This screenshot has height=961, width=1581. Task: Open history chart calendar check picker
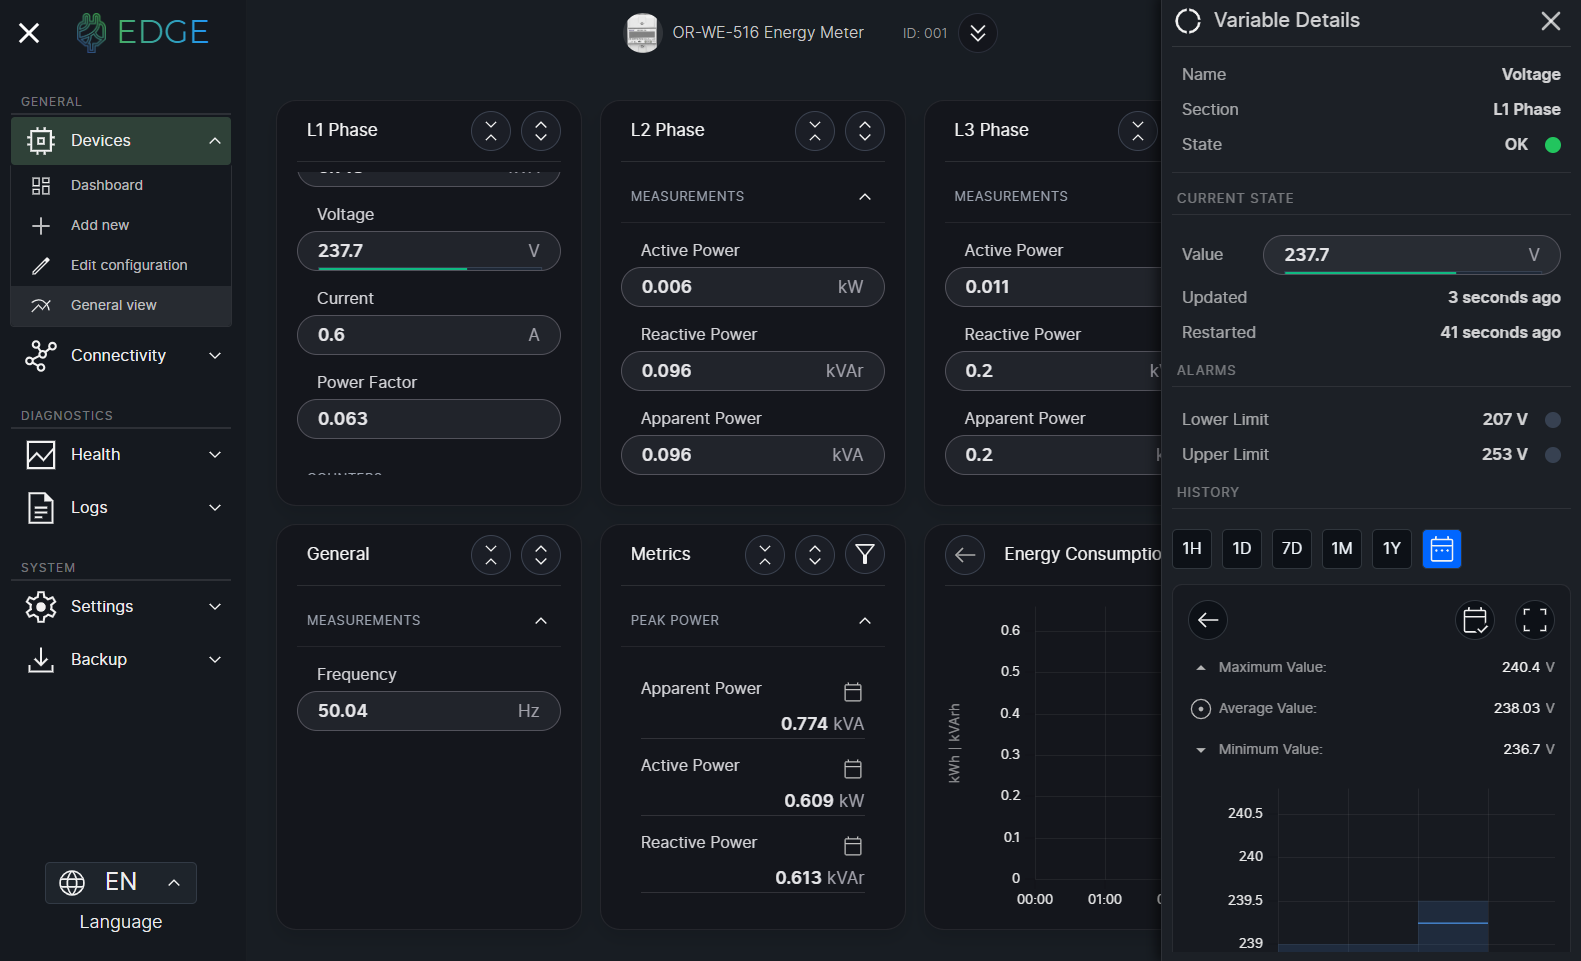click(x=1475, y=620)
